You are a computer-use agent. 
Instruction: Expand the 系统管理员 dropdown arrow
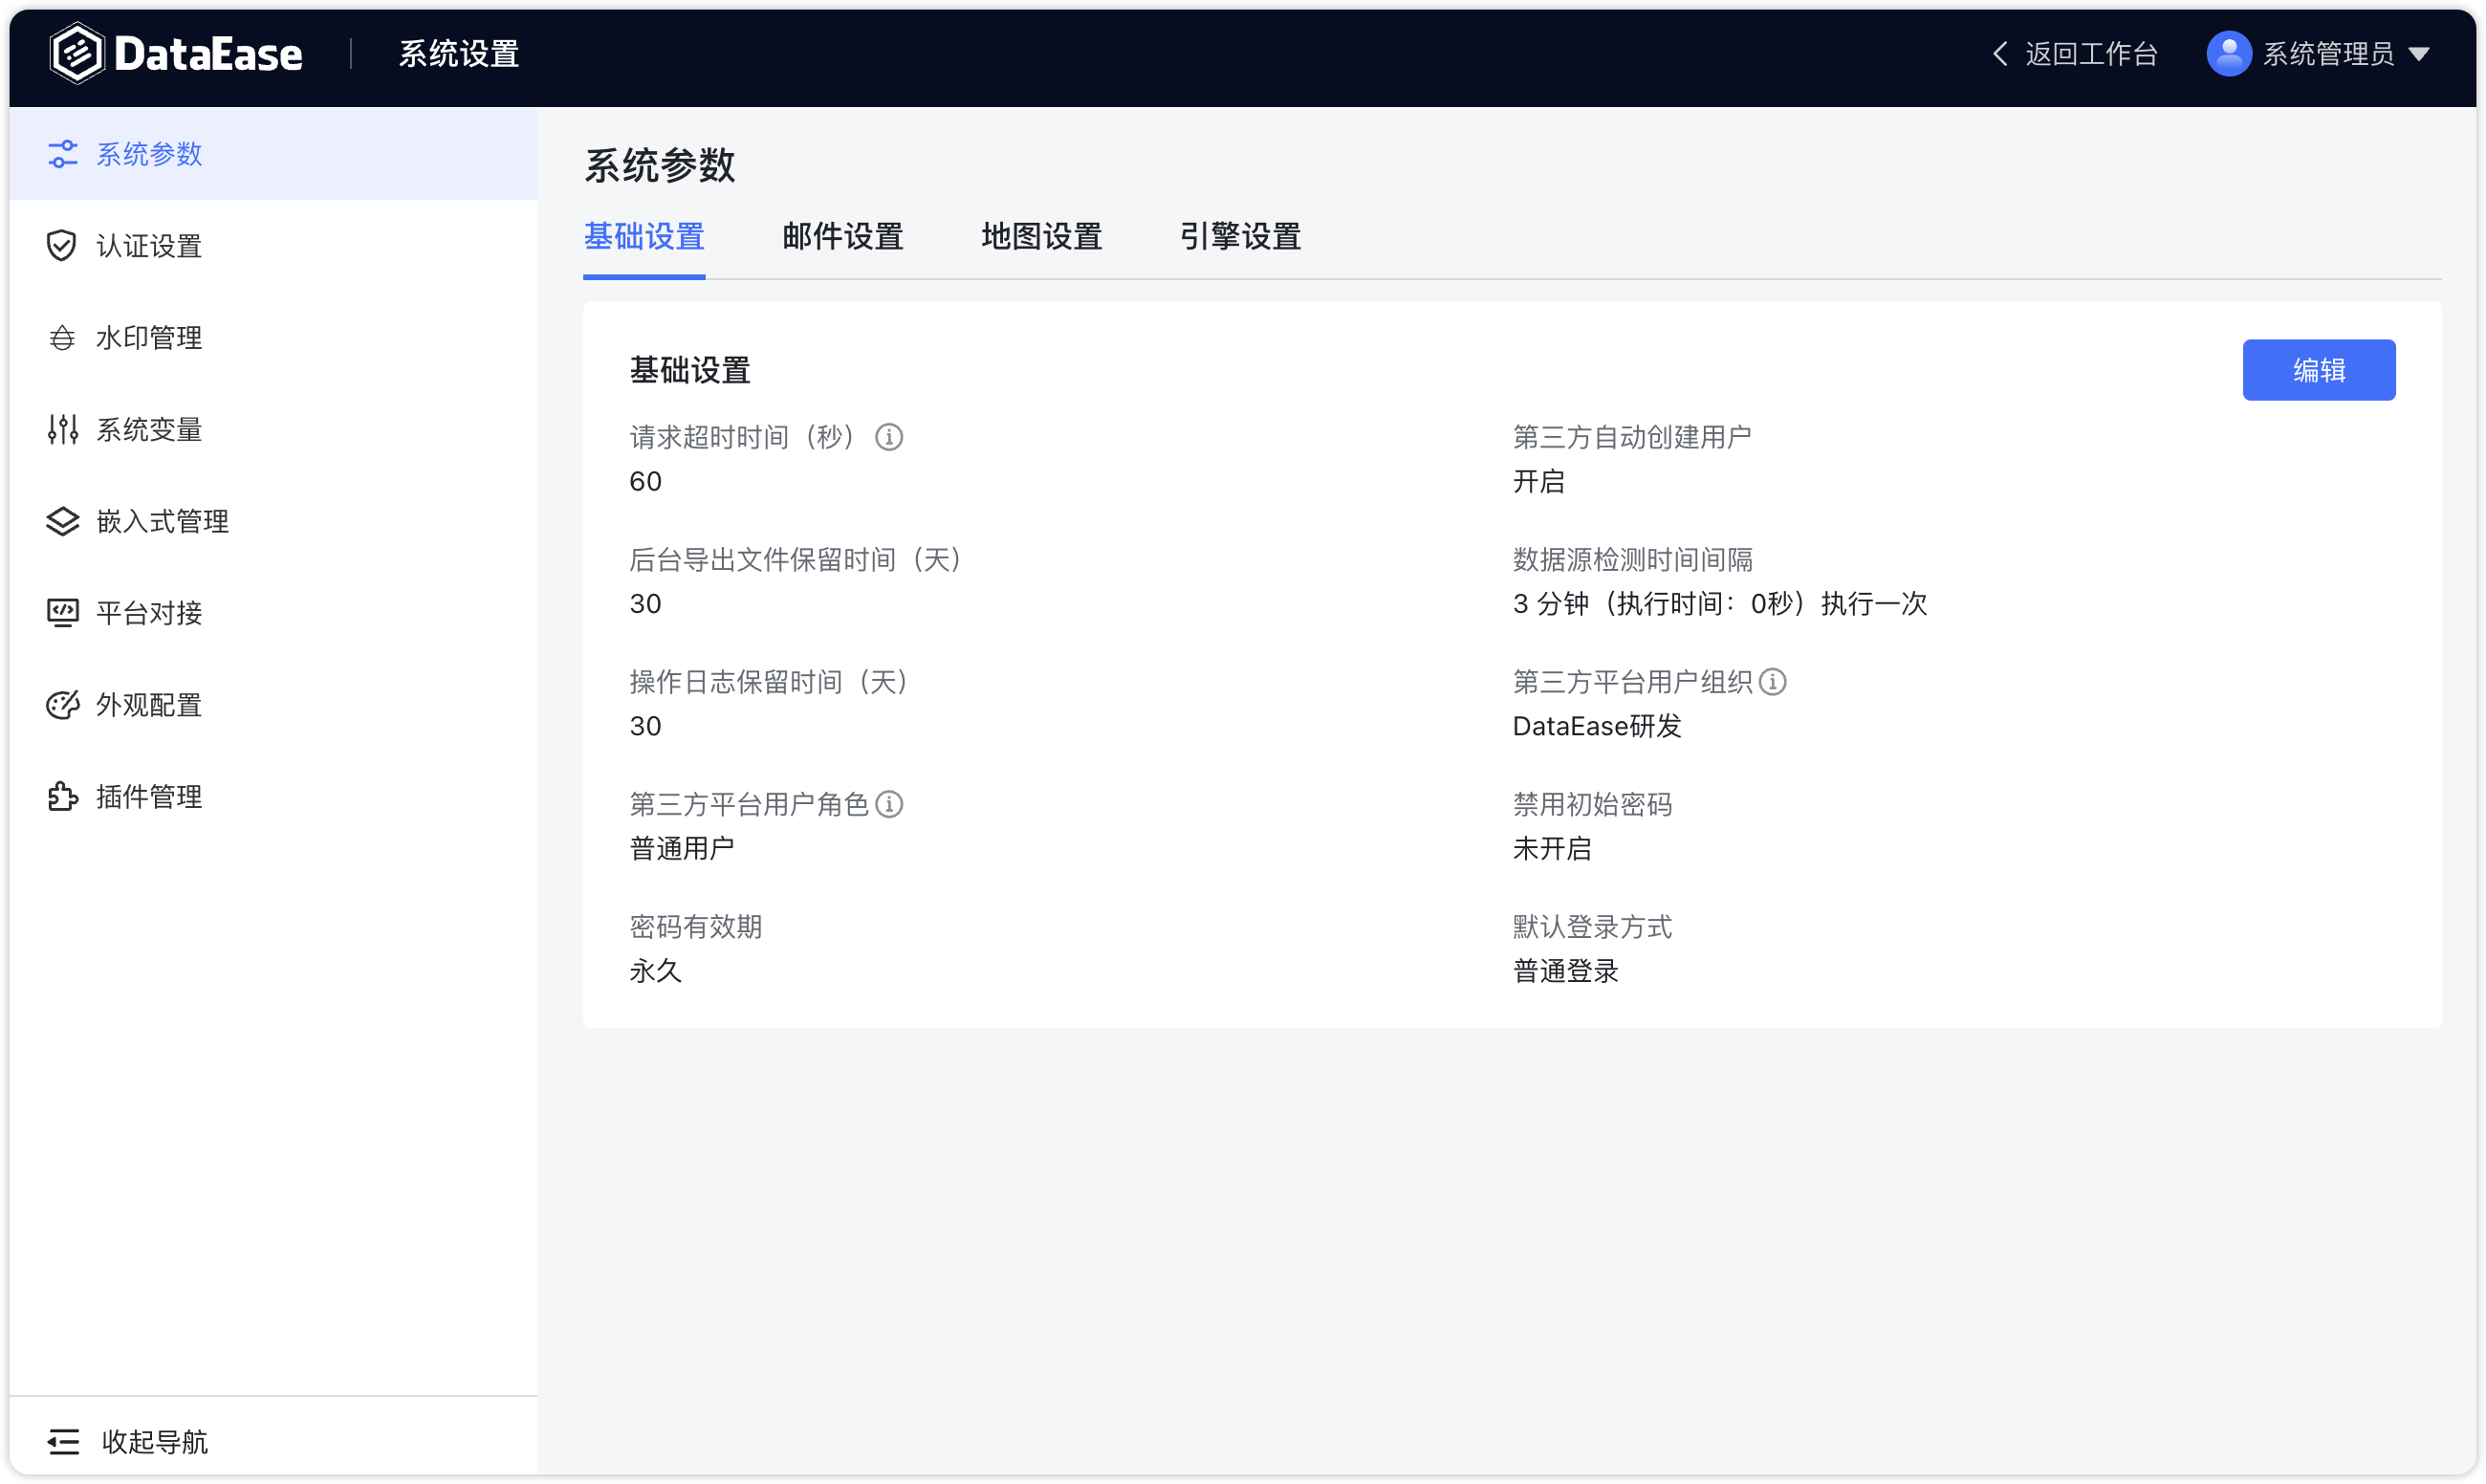(2419, 54)
